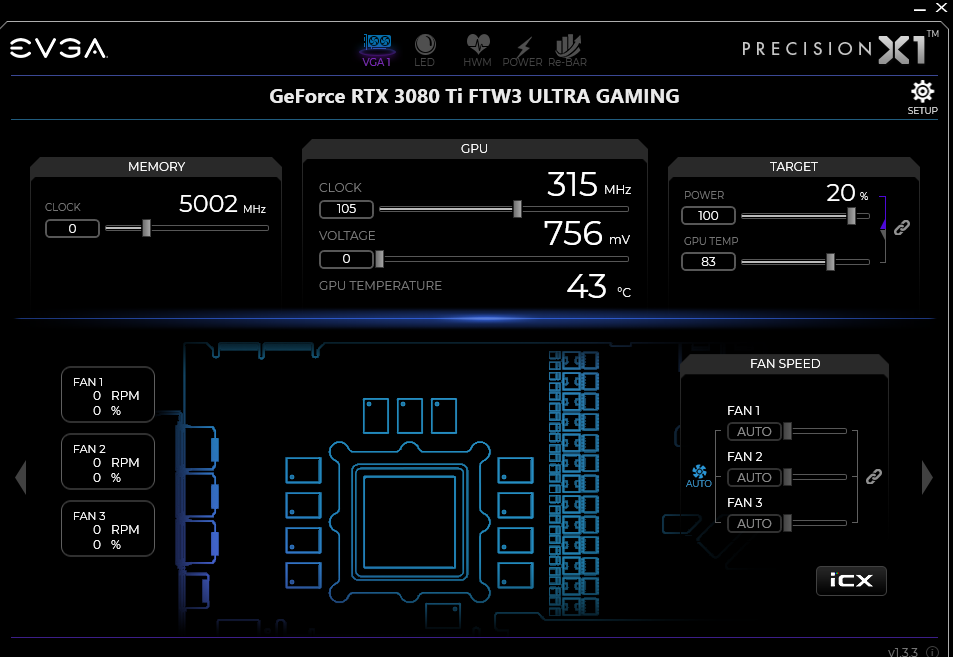Click the version info icon
Image resolution: width=953 pixels, height=657 pixels.
coord(932,652)
